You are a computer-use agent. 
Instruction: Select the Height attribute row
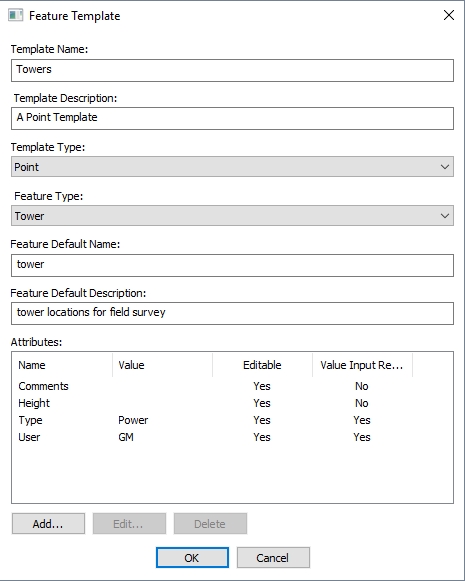coord(232,403)
